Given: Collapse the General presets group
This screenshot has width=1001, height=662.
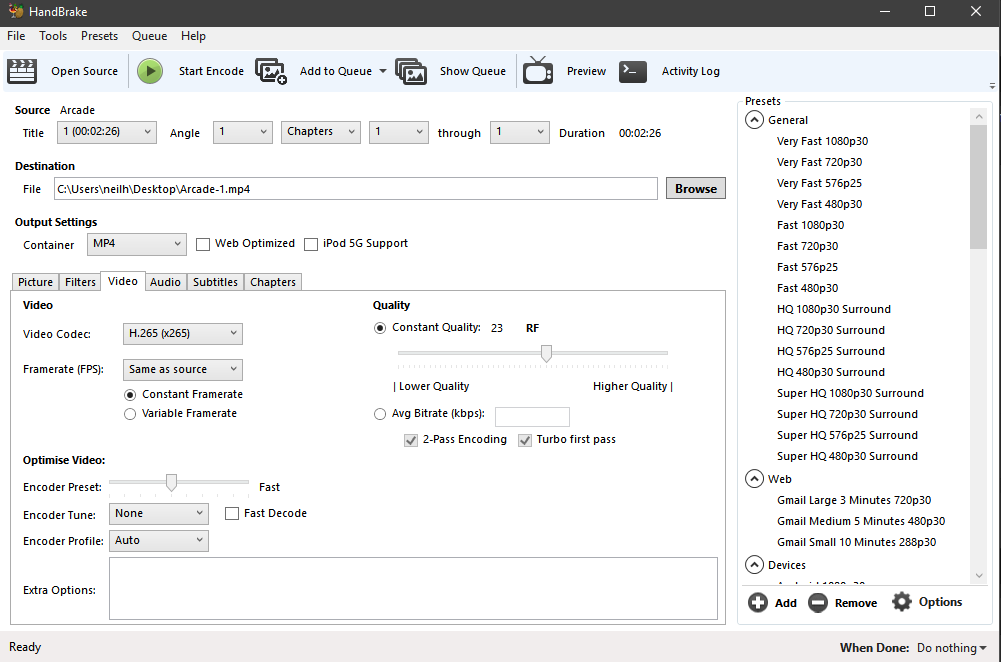Looking at the screenshot, I should coord(754,120).
